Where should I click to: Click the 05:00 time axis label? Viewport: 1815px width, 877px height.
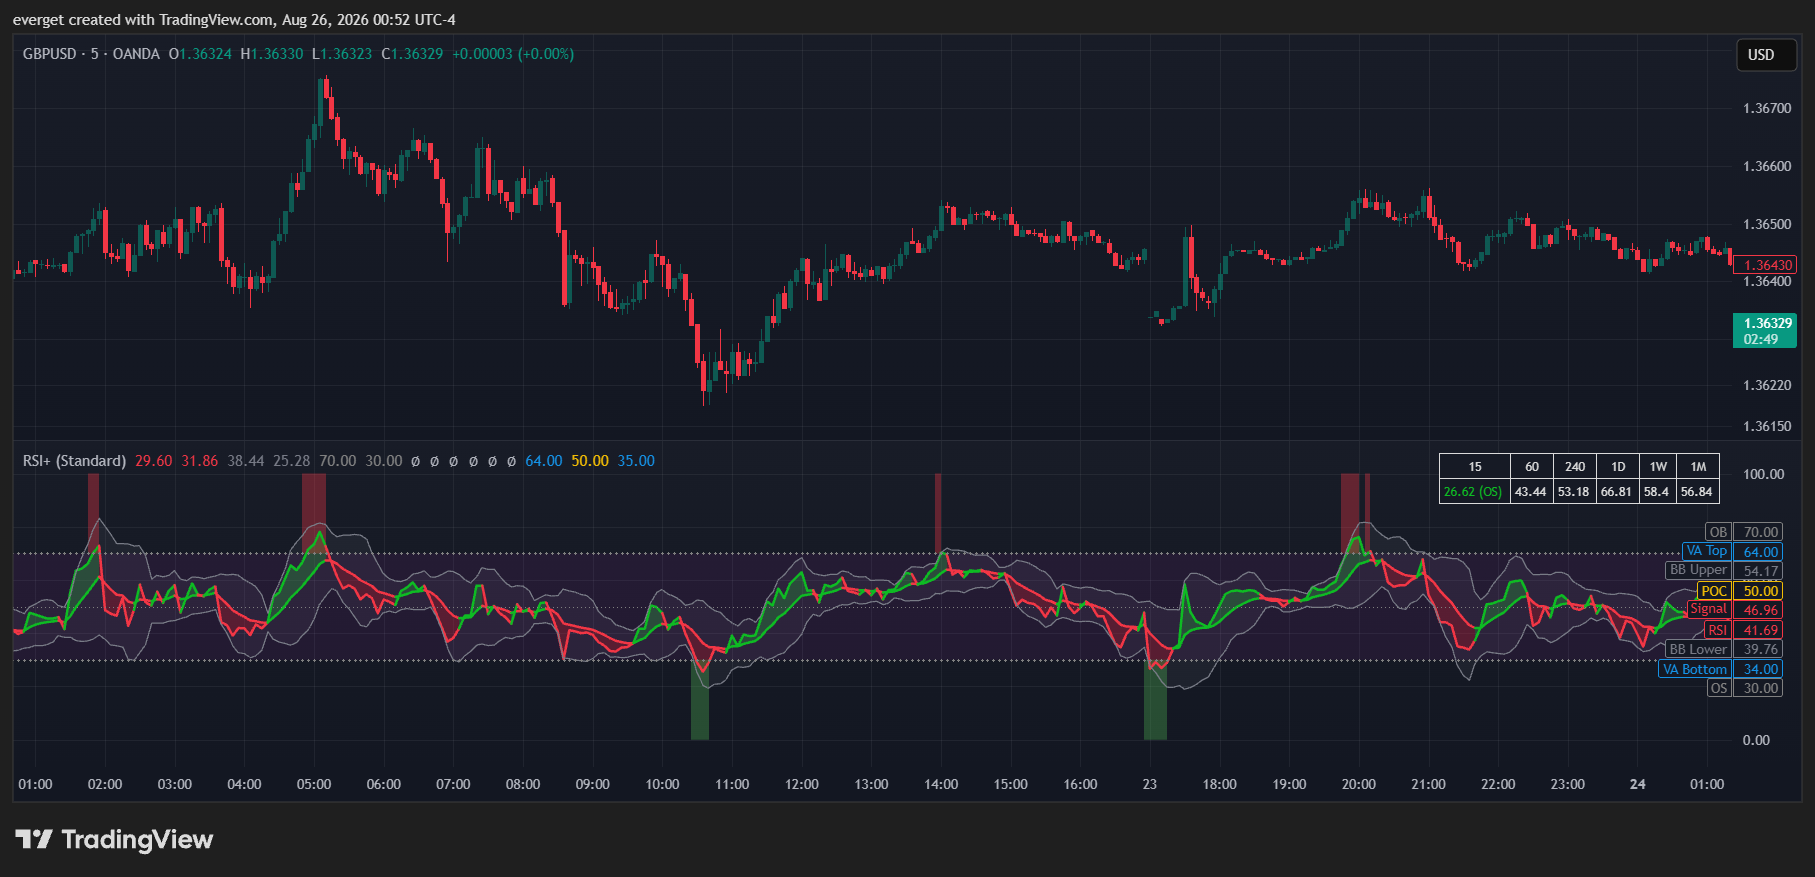pos(314,784)
